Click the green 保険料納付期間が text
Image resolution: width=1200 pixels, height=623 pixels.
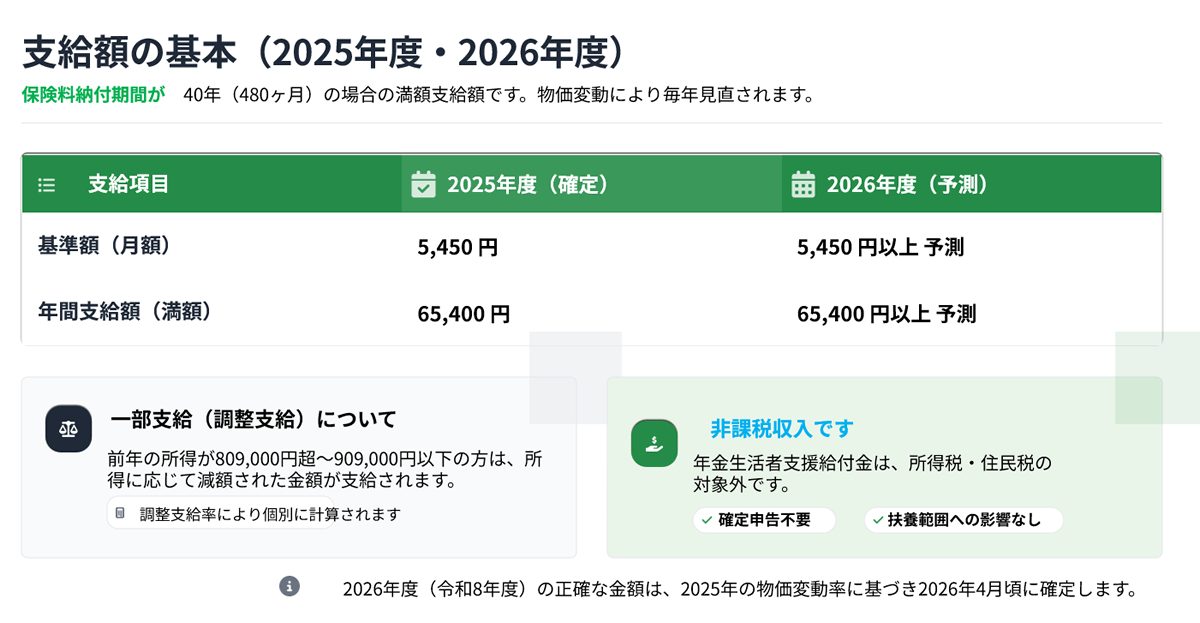click(94, 95)
